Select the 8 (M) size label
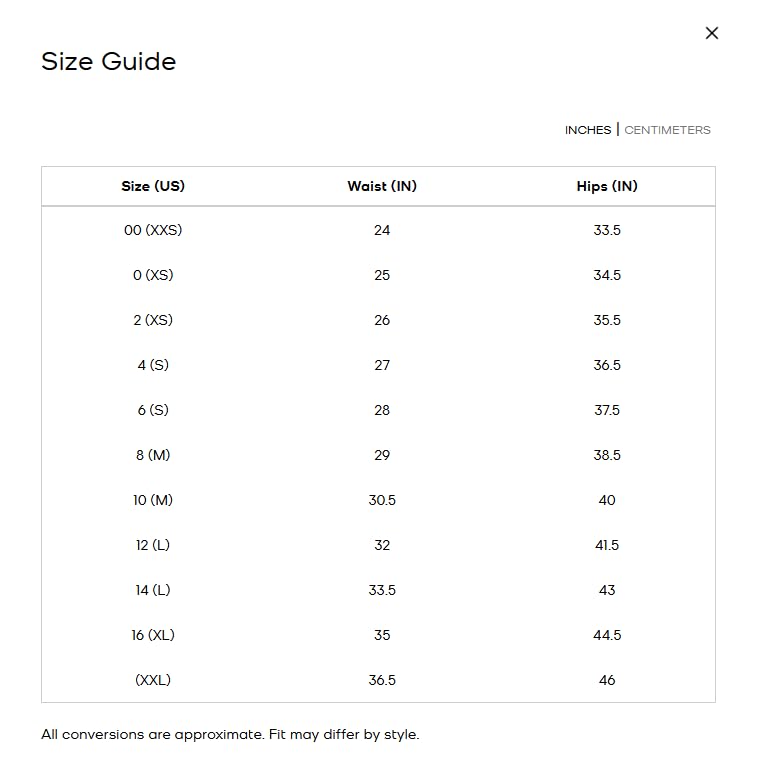This screenshot has height=759, width=761. (x=153, y=455)
